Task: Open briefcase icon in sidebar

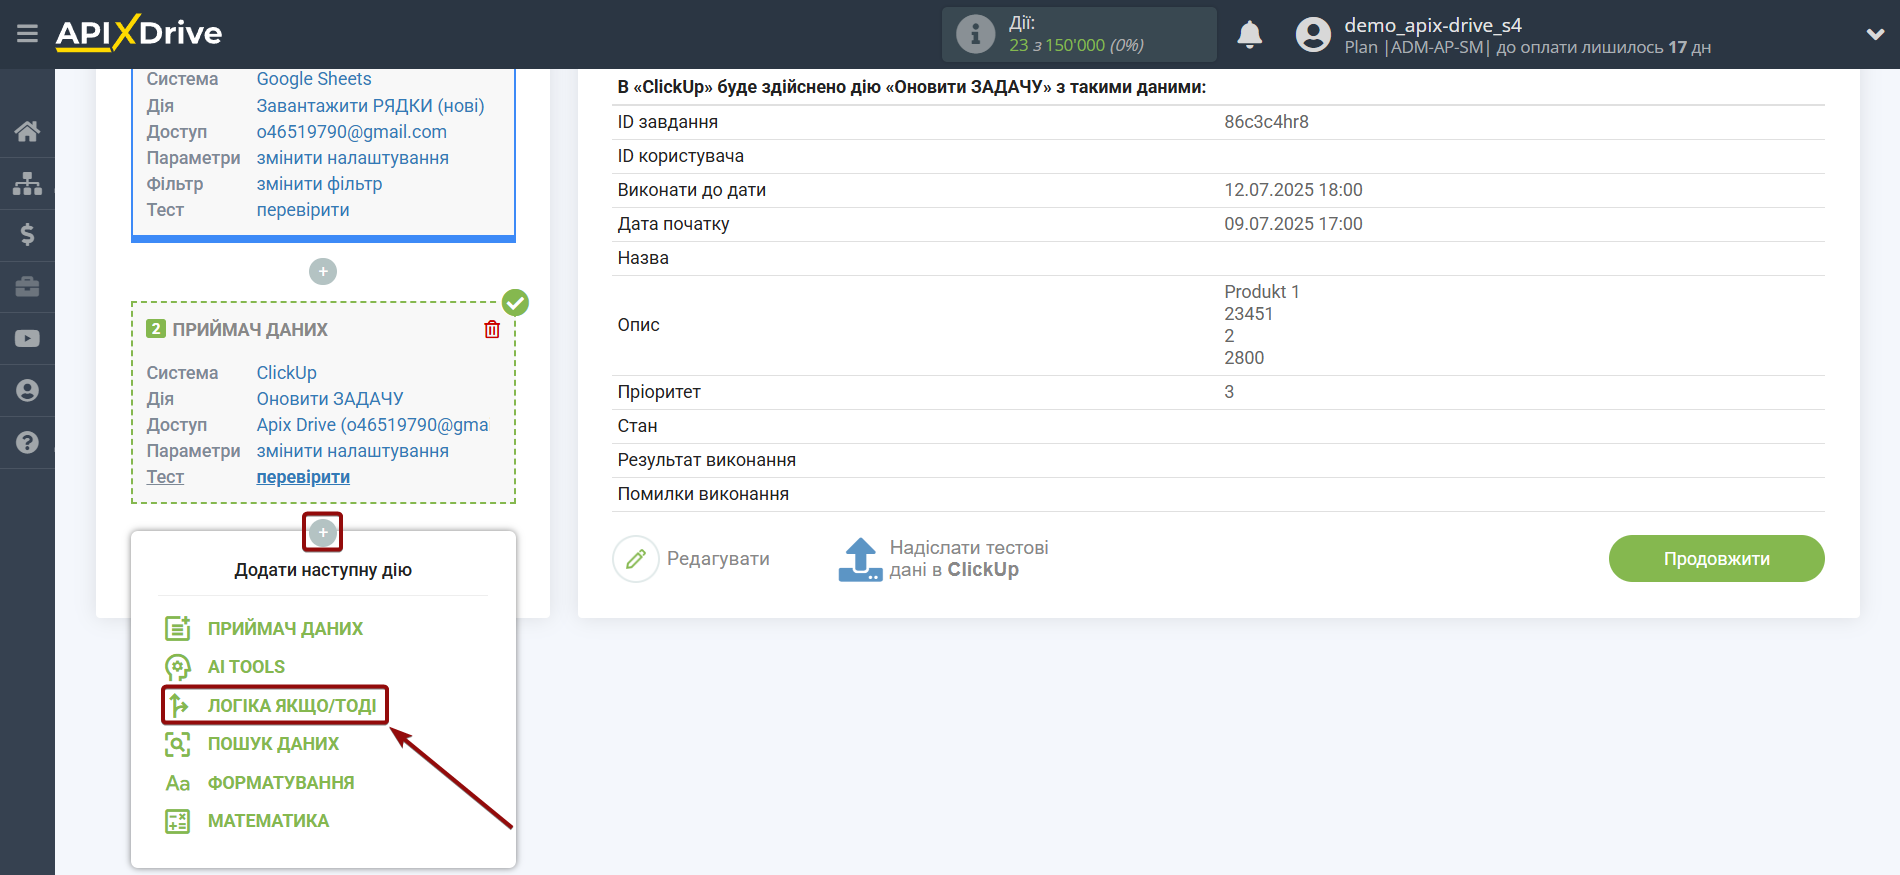Action: point(27,287)
